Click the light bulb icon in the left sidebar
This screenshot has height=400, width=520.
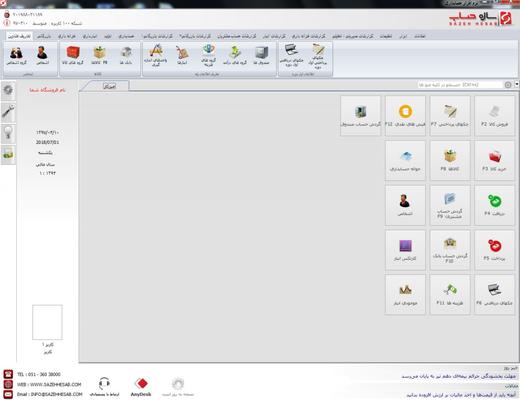pos(8,133)
